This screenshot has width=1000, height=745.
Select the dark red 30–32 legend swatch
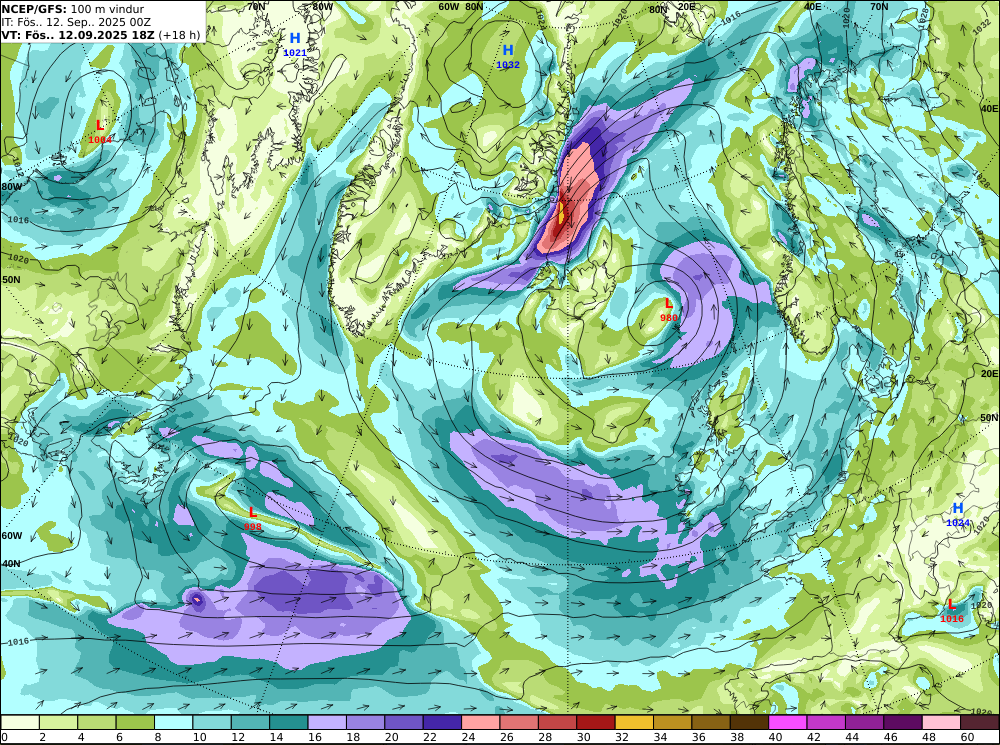tap(596, 722)
